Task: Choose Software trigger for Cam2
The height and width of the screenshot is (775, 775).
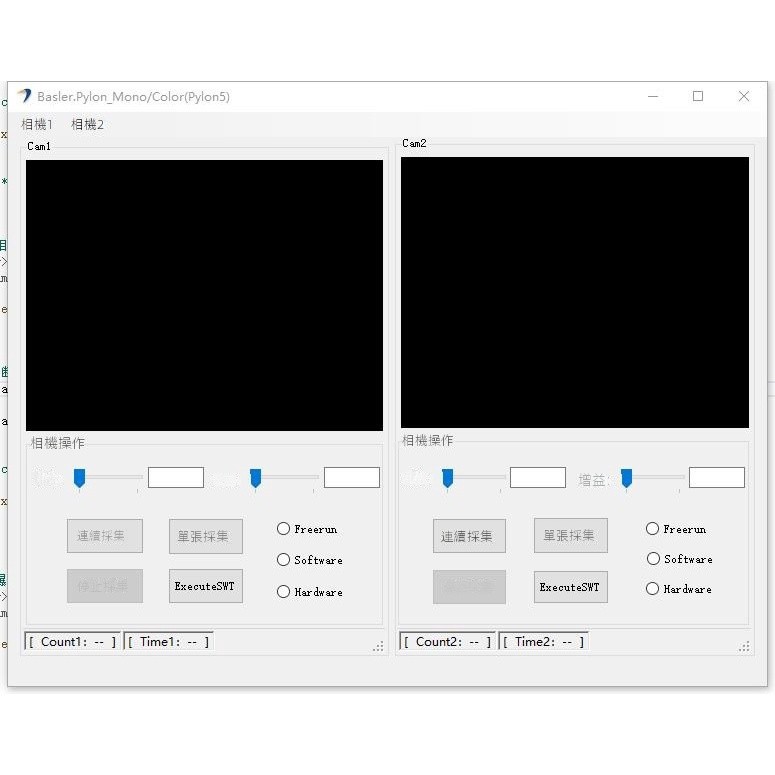Action: click(x=653, y=559)
